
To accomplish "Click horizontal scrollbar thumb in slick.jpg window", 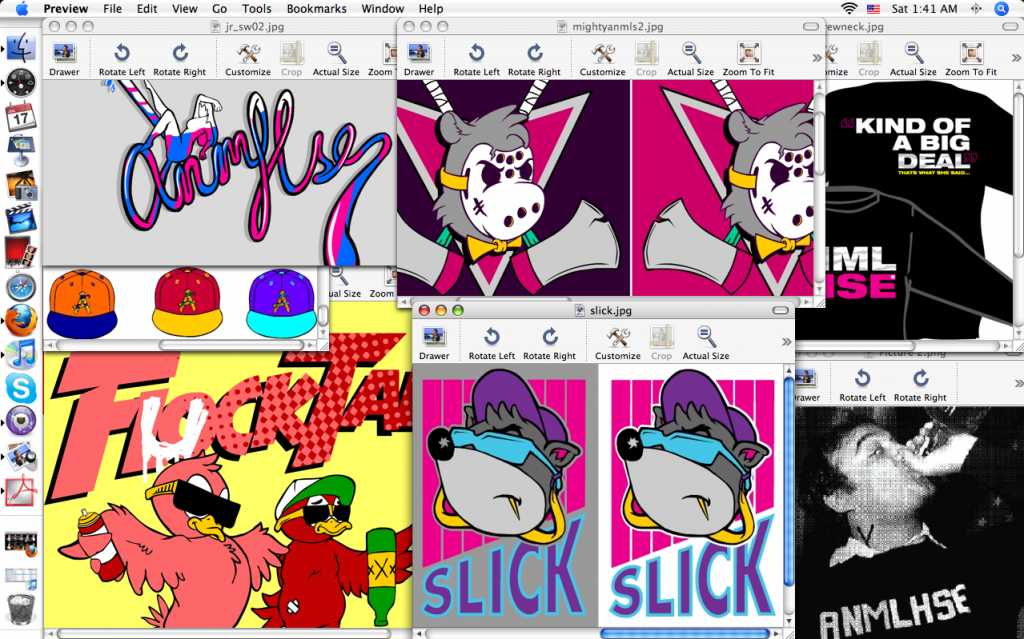I will pos(684,633).
